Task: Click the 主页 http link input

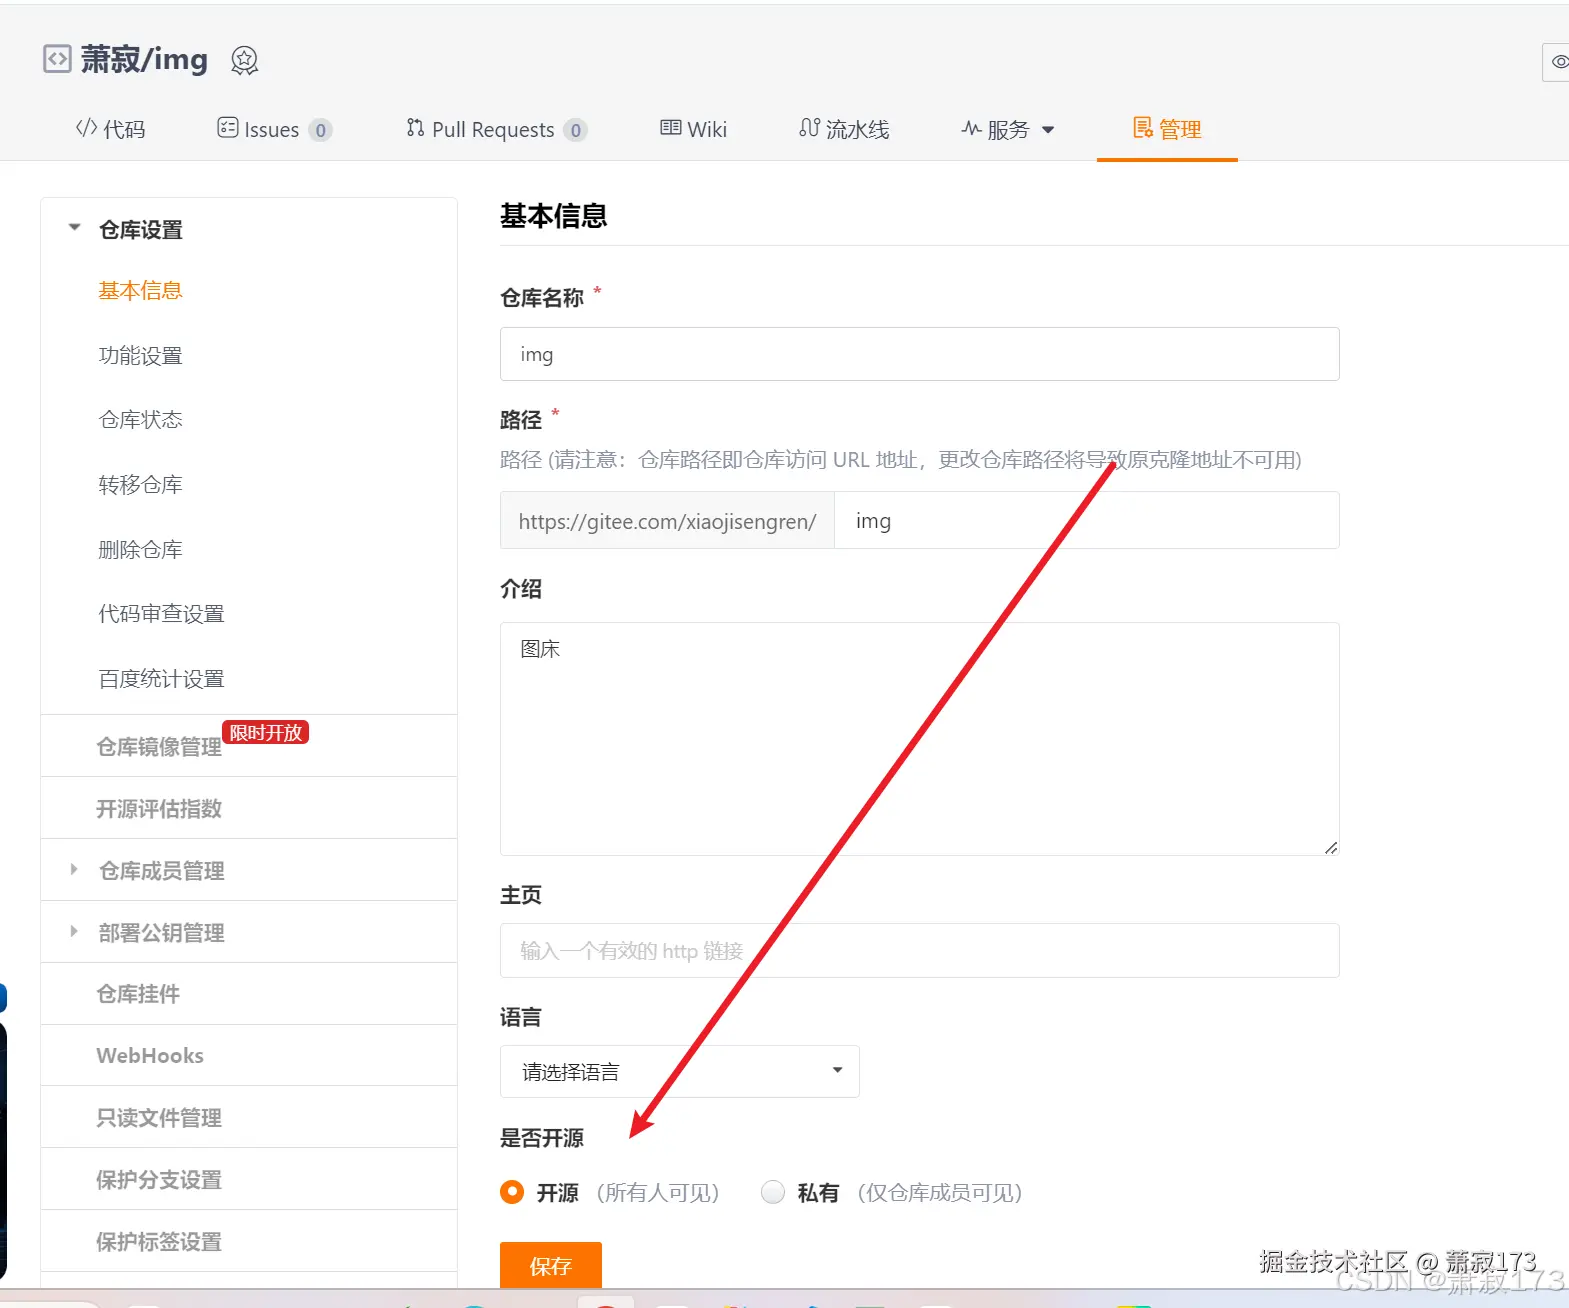Action: pos(919,950)
